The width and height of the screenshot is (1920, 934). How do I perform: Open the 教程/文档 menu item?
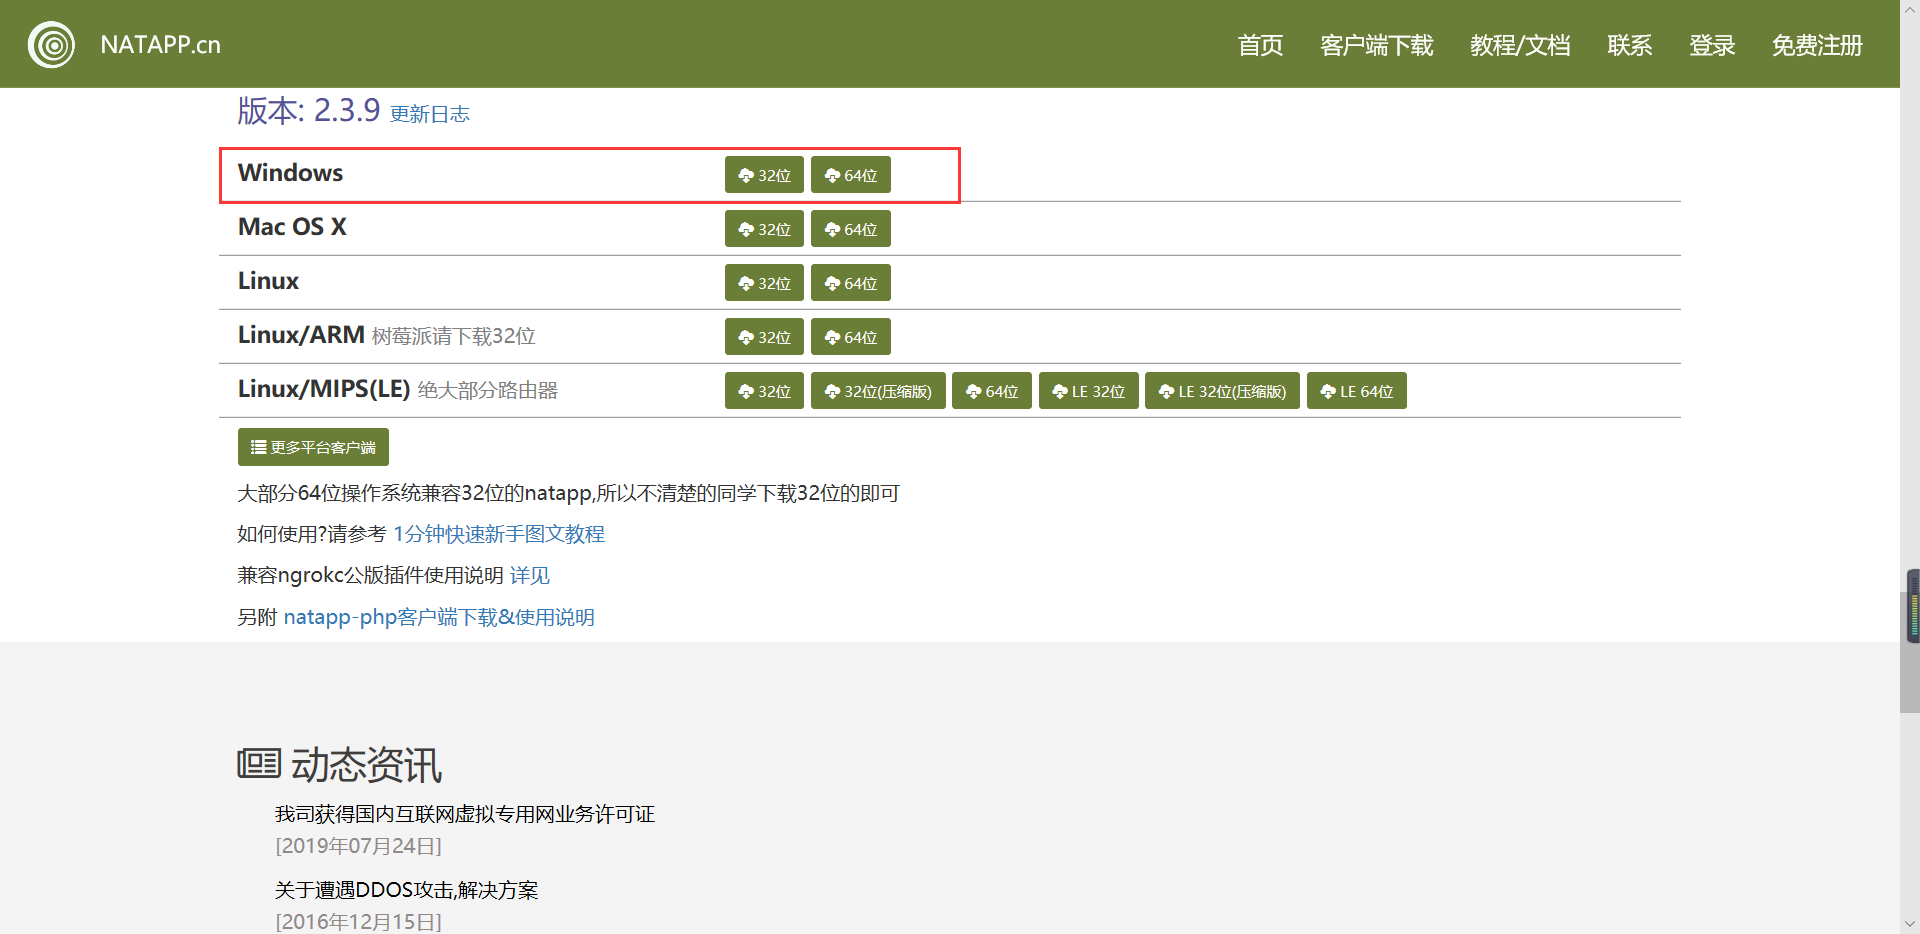(x=1520, y=45)
